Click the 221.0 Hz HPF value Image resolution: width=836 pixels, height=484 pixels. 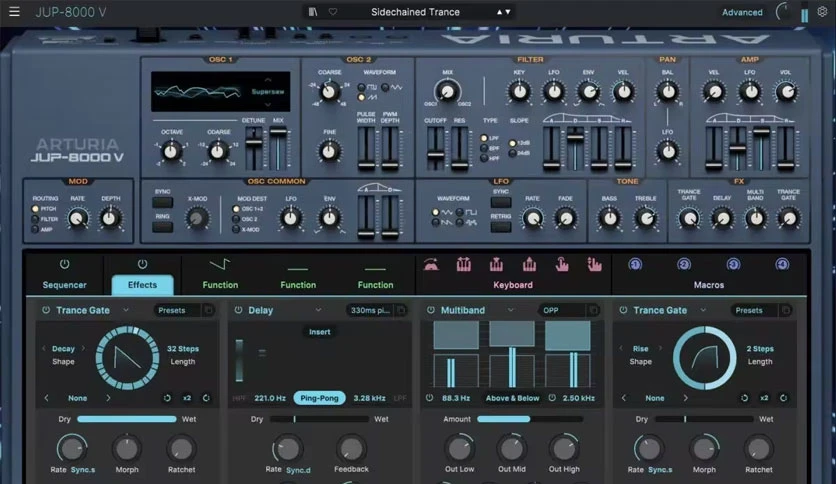click(x=270, y=398)
